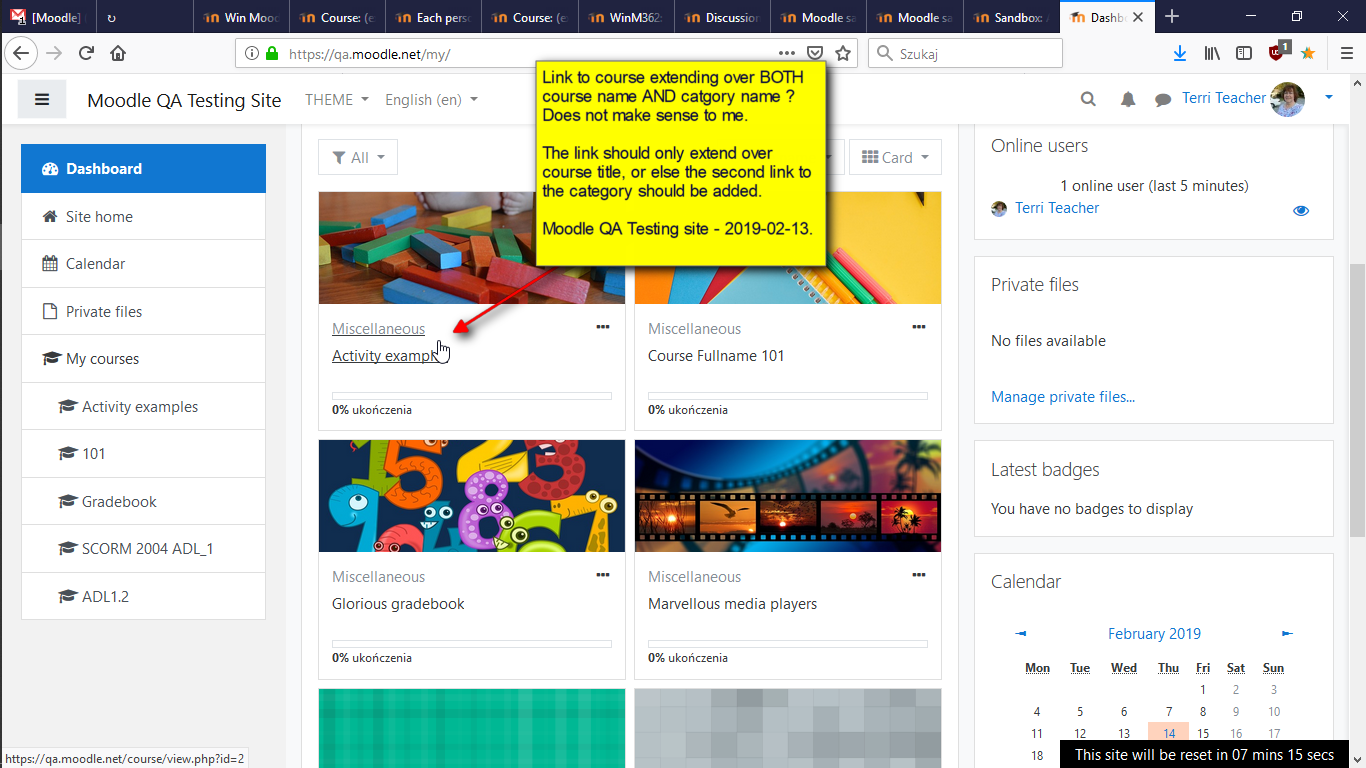Open the actions menu on Glorious gradebook card
1366x768 pixels.
coord(603,575)
